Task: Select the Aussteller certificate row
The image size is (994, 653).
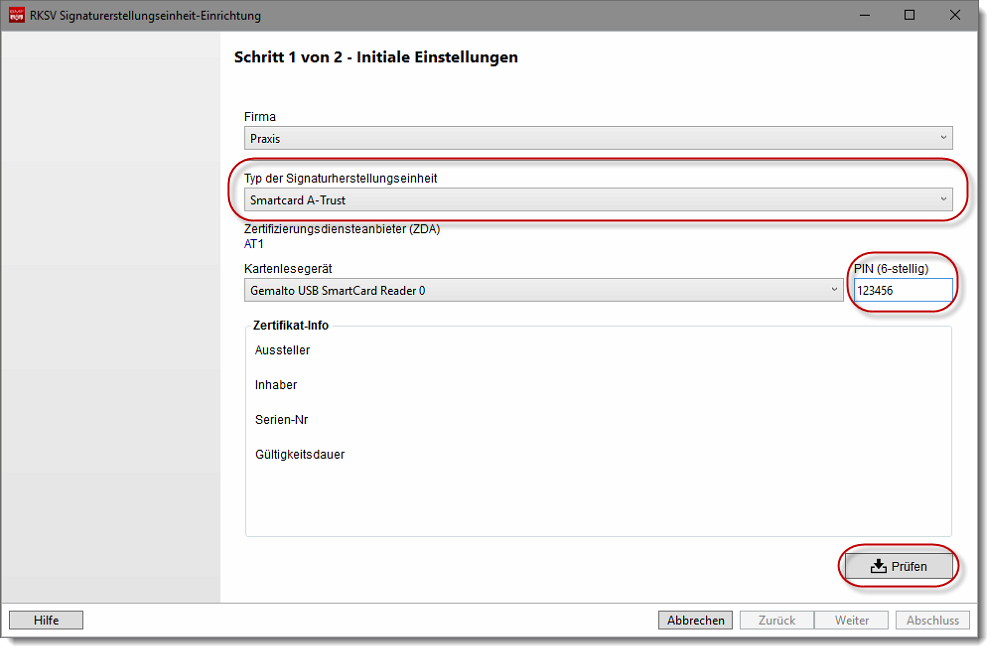Action: point(282,350)
